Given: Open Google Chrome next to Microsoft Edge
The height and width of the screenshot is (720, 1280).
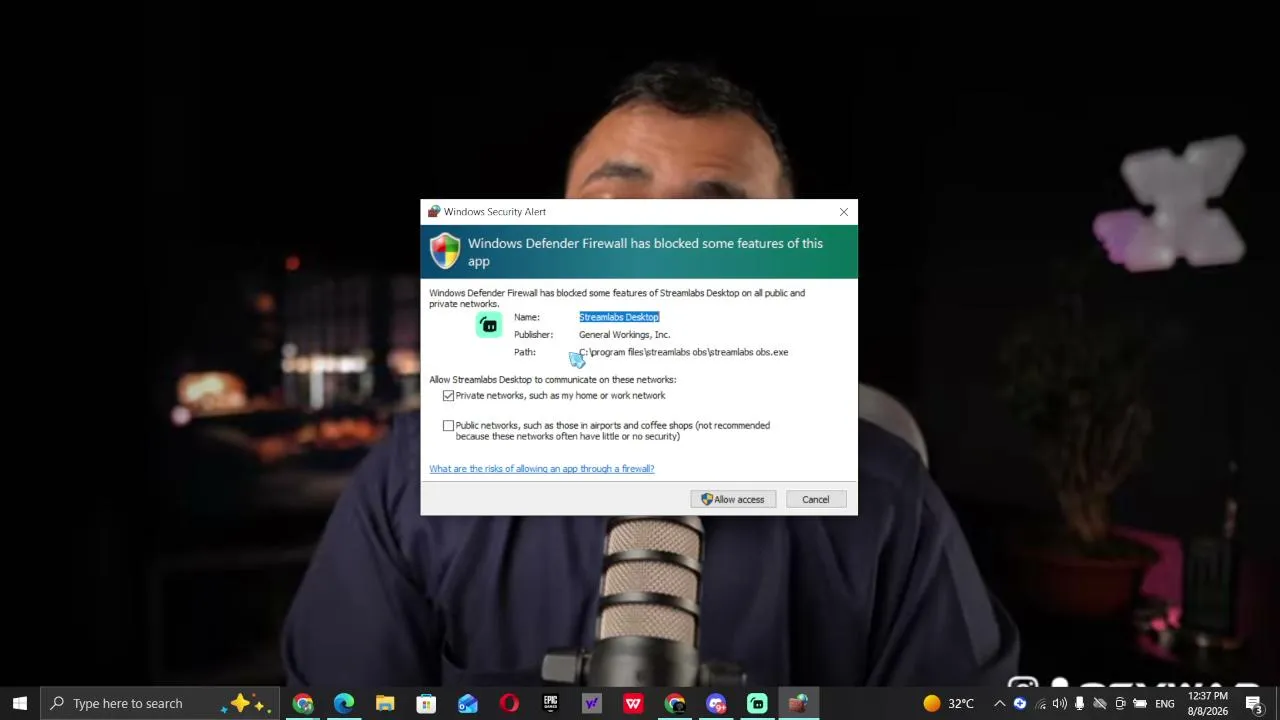Looking at the screenshot, I should (303, 703).
